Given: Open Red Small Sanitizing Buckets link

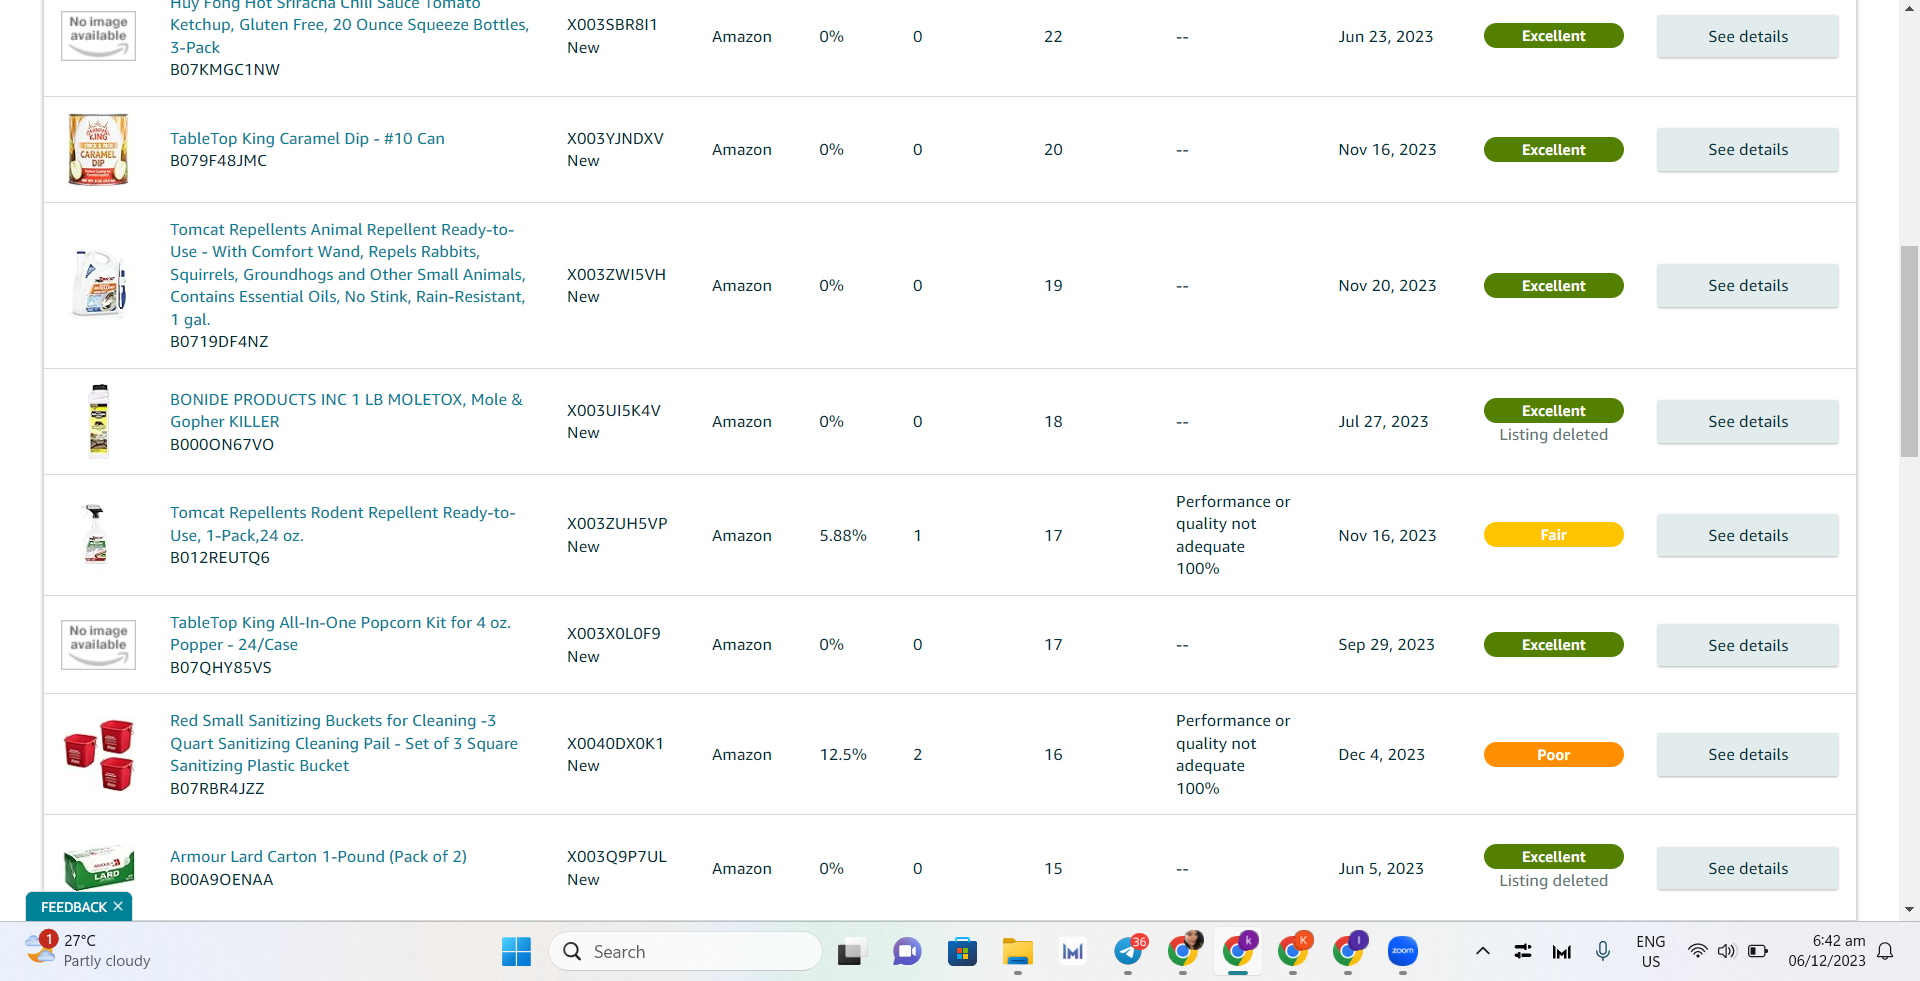Looking at the screenshot, I should (x=344, y=743).
